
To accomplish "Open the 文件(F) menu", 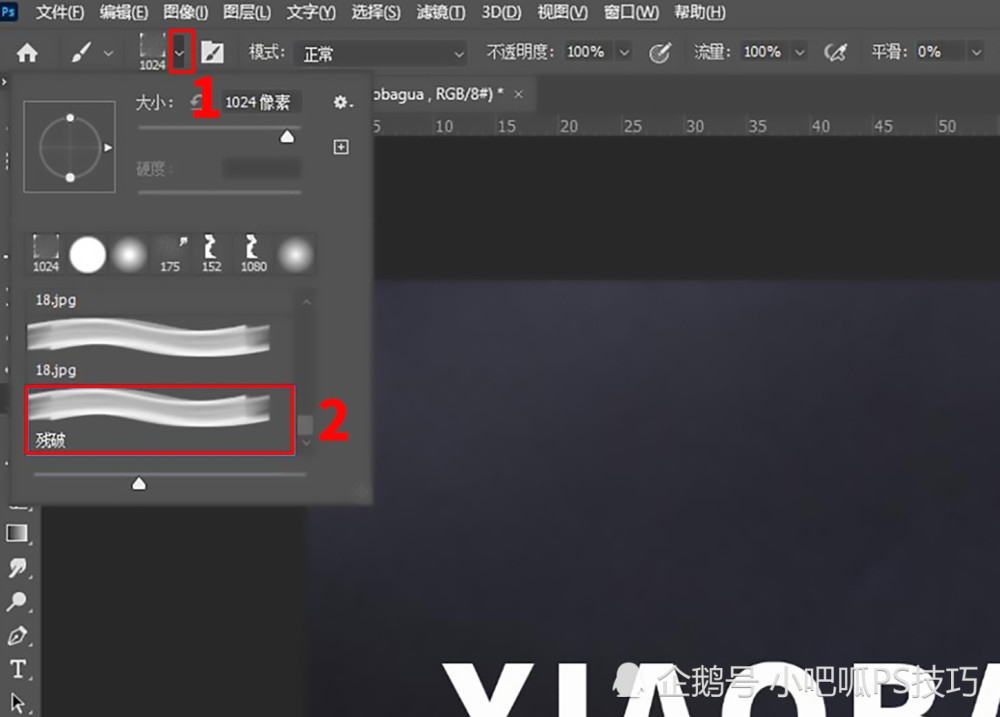I will tap(59, 12).
